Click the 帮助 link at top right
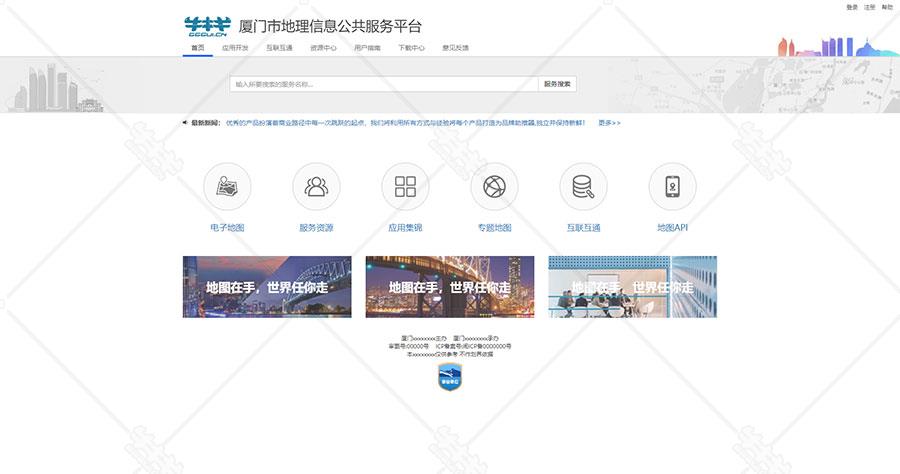 (x=887, y=7)
